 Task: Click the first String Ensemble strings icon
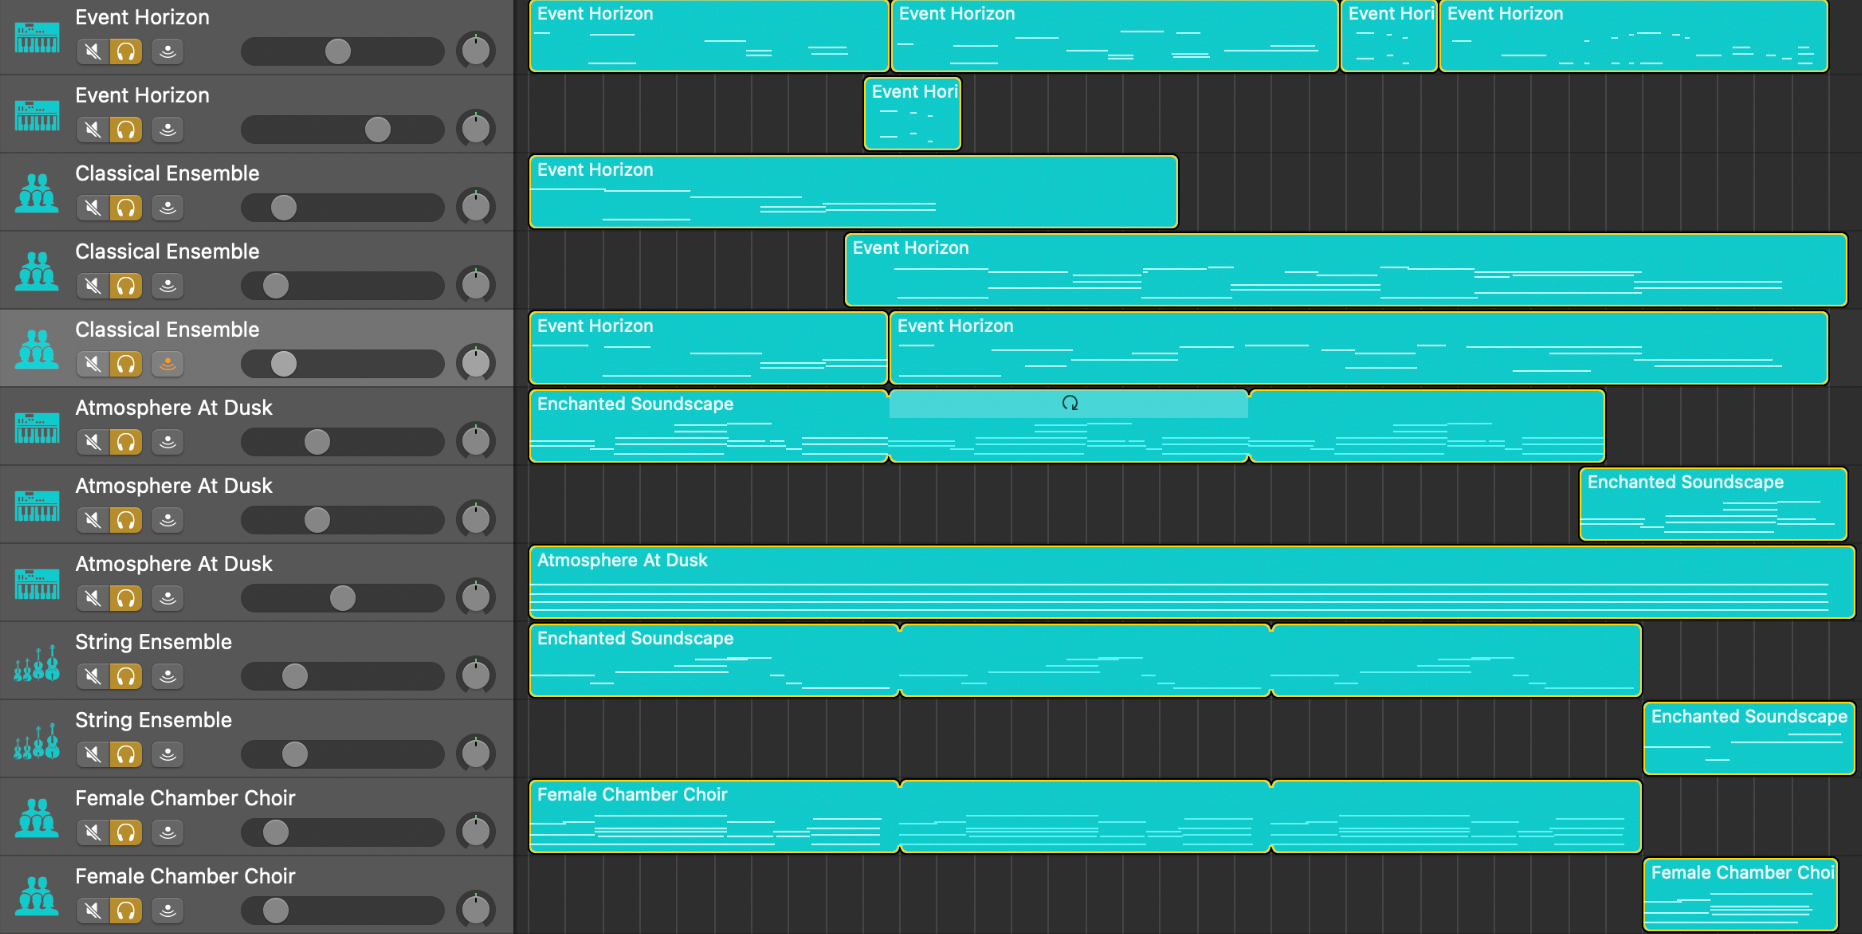37,662
